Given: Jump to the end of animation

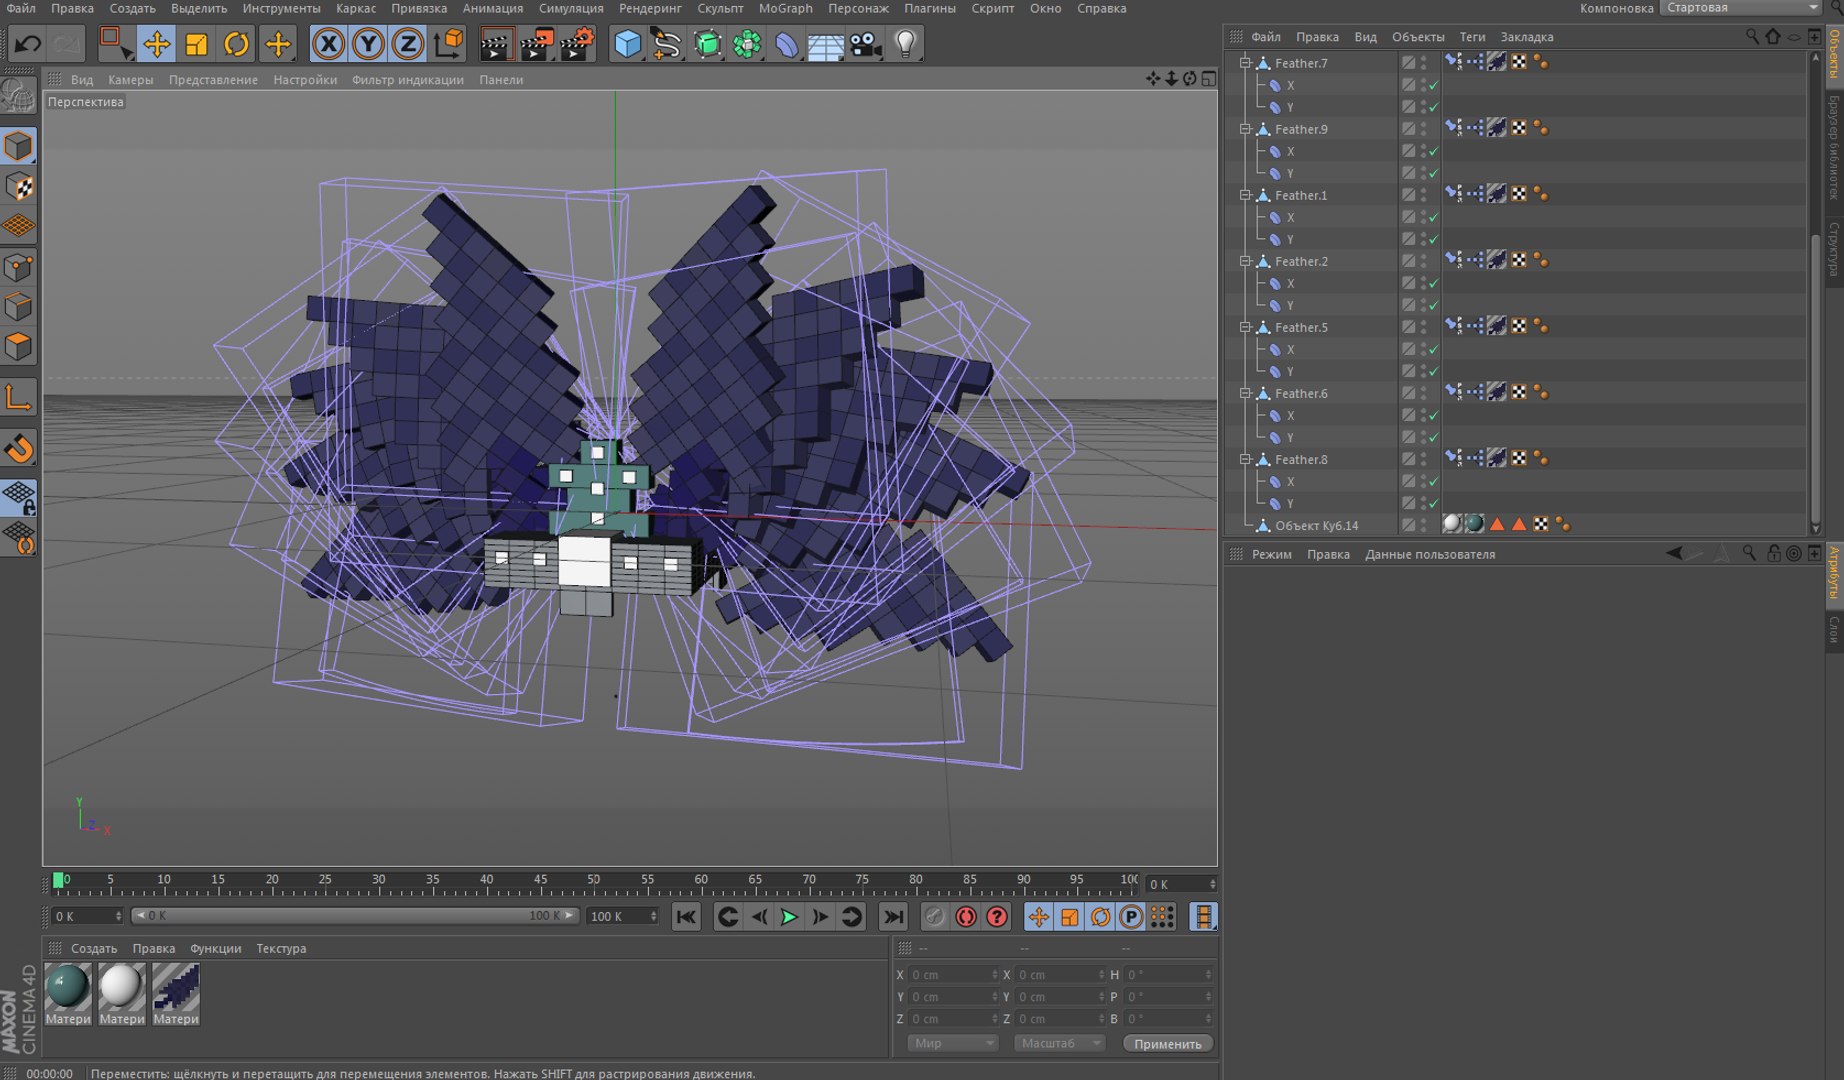Looking at the screenshot, I should click(893, 917).
